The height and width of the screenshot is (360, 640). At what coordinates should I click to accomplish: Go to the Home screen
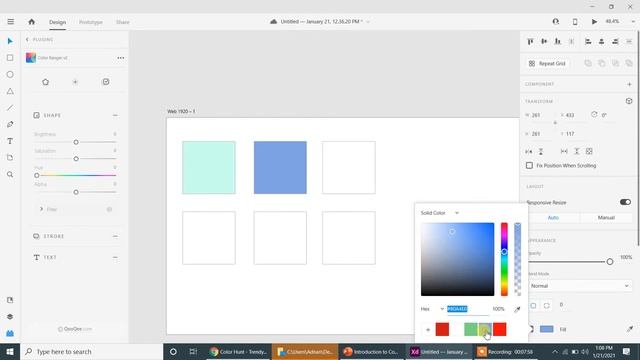pos(31,22)
